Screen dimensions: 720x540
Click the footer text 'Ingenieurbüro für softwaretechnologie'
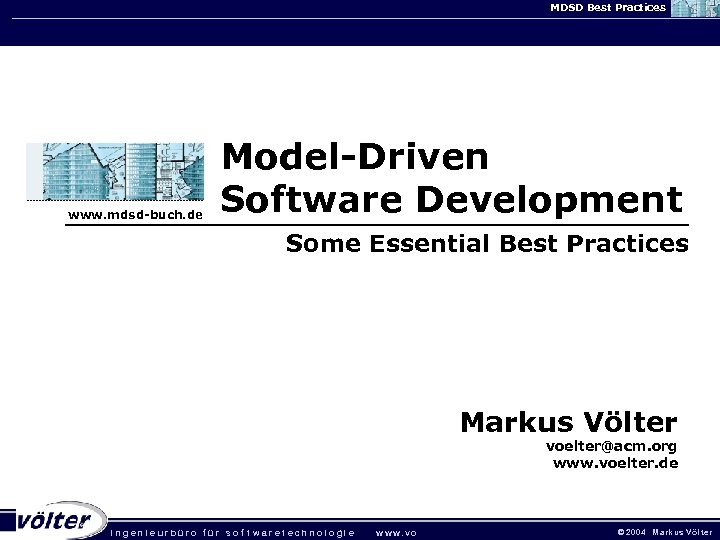click(232, 533)
